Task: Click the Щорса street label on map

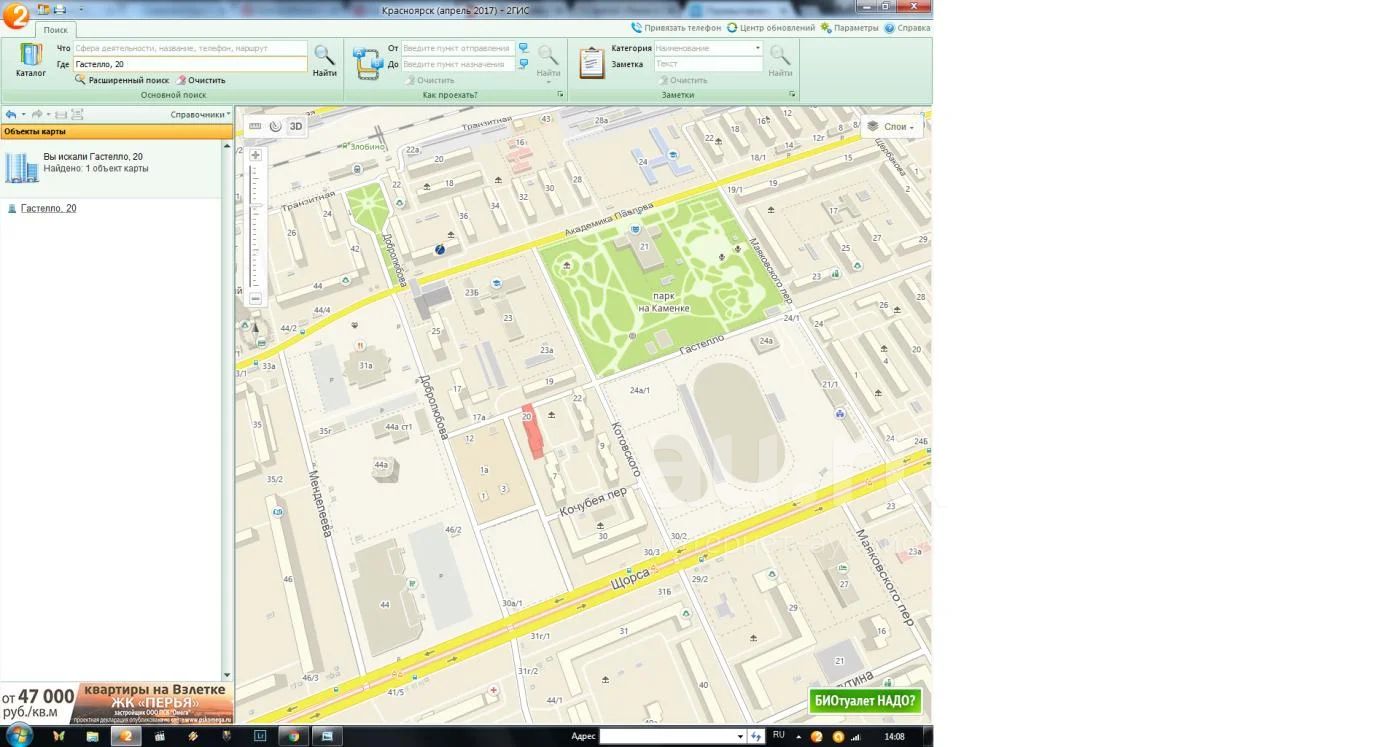Action: click(630, 579)
